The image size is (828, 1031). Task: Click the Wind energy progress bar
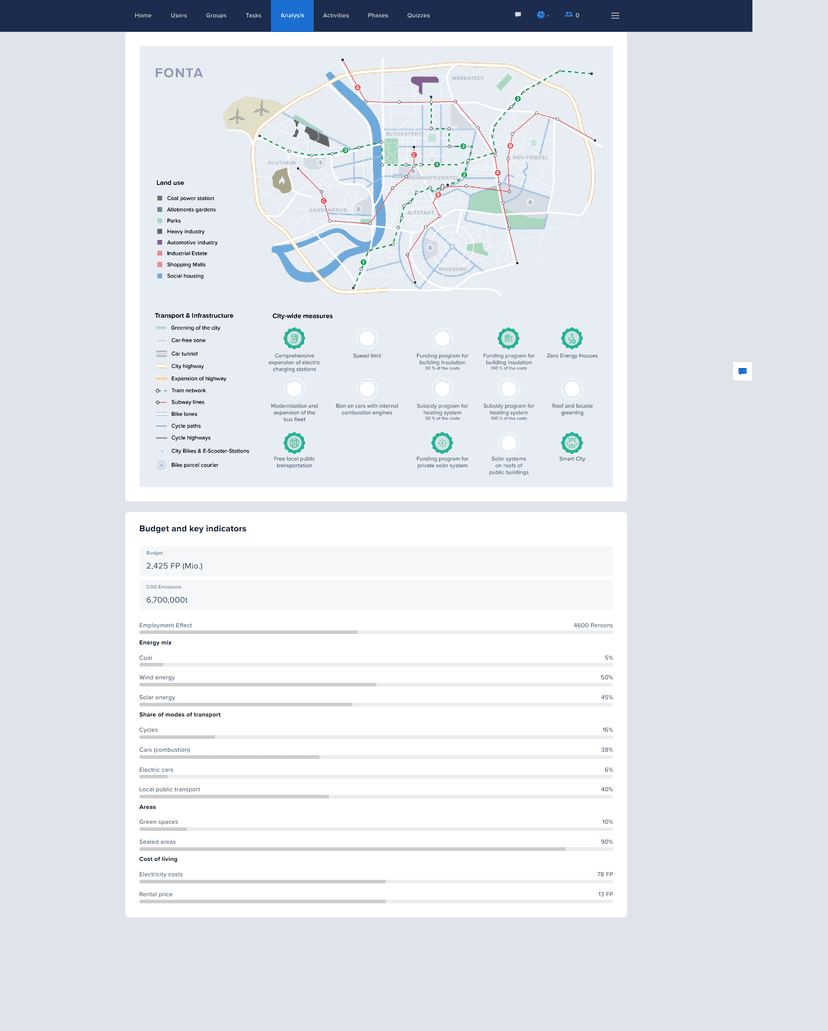click(x=376, y=685)
